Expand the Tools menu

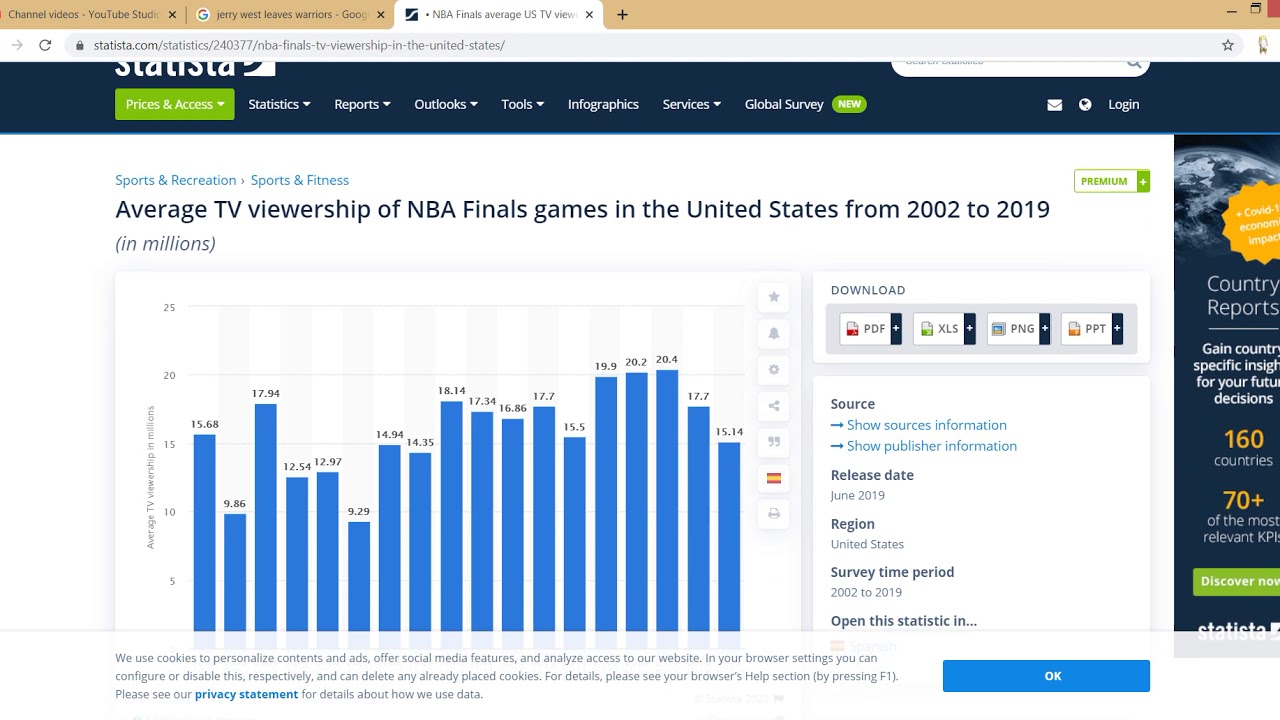[x=522, y=104]
